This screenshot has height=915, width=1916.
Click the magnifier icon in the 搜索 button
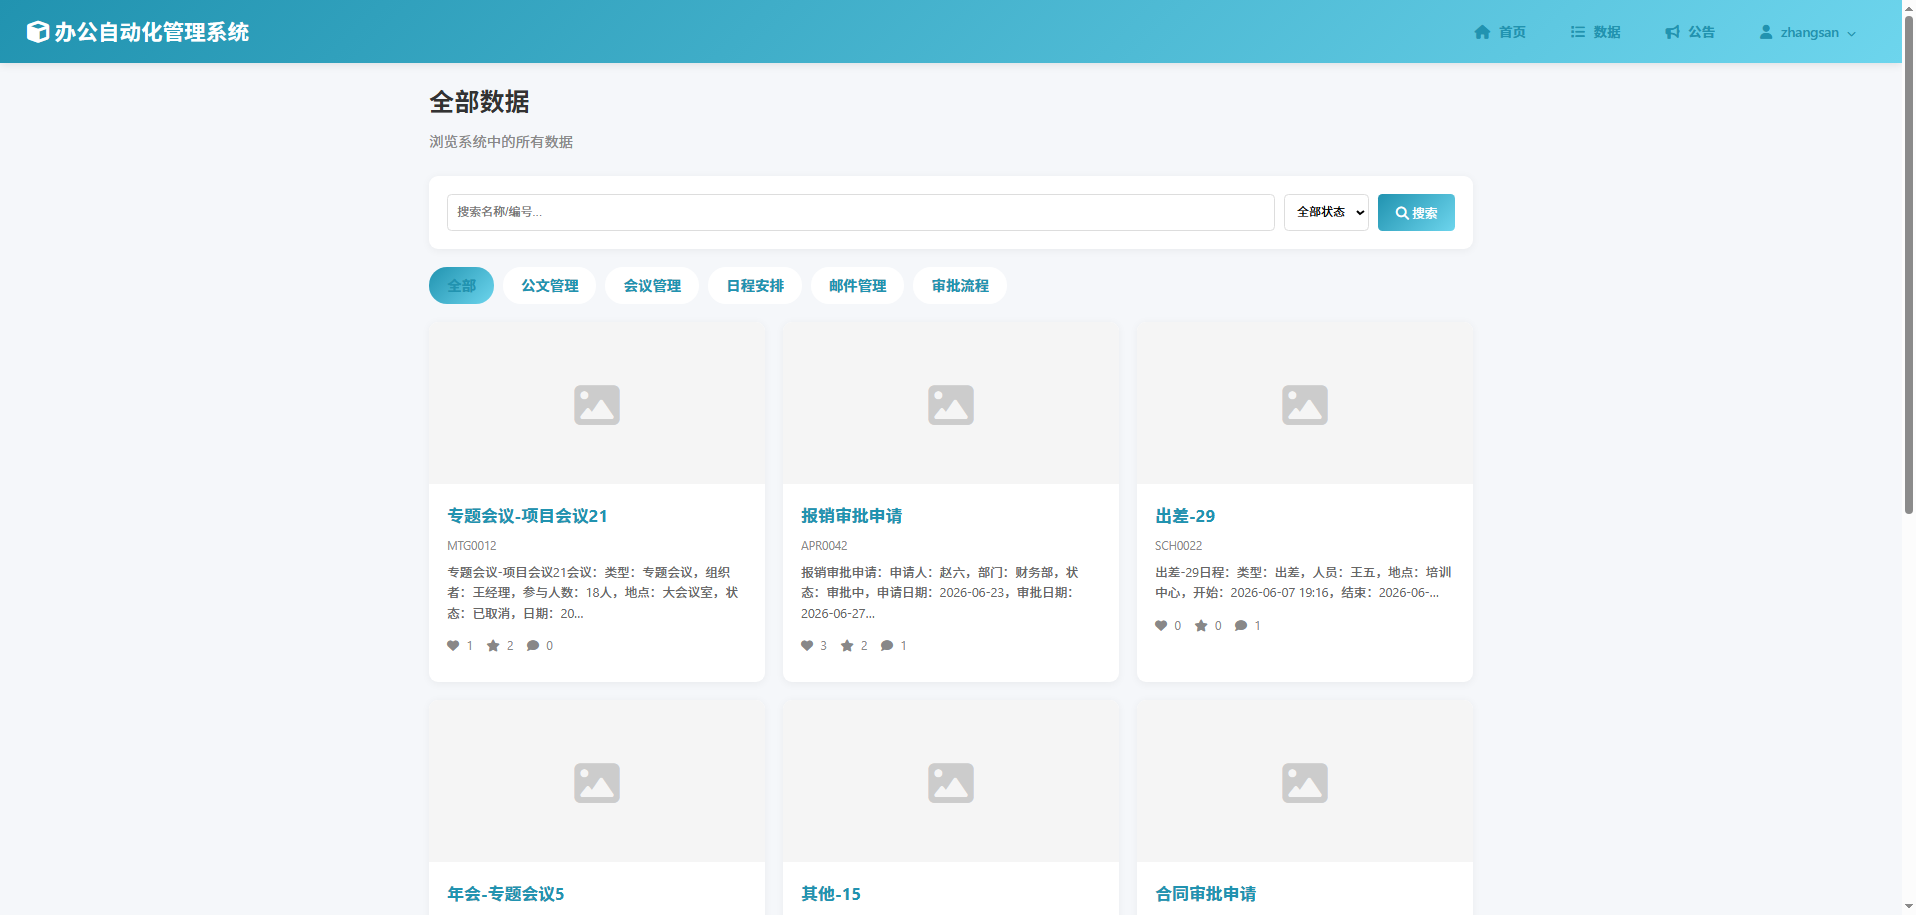[x=1402, y=213]
